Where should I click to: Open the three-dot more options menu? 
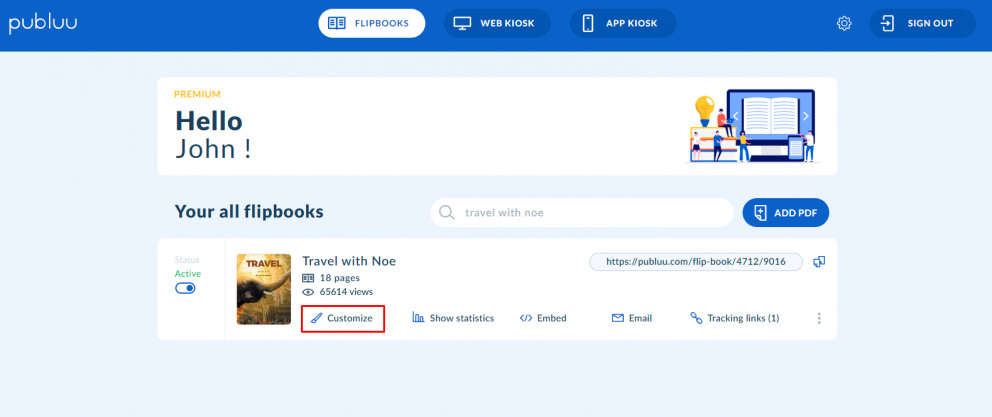click(x=819, y=318)
